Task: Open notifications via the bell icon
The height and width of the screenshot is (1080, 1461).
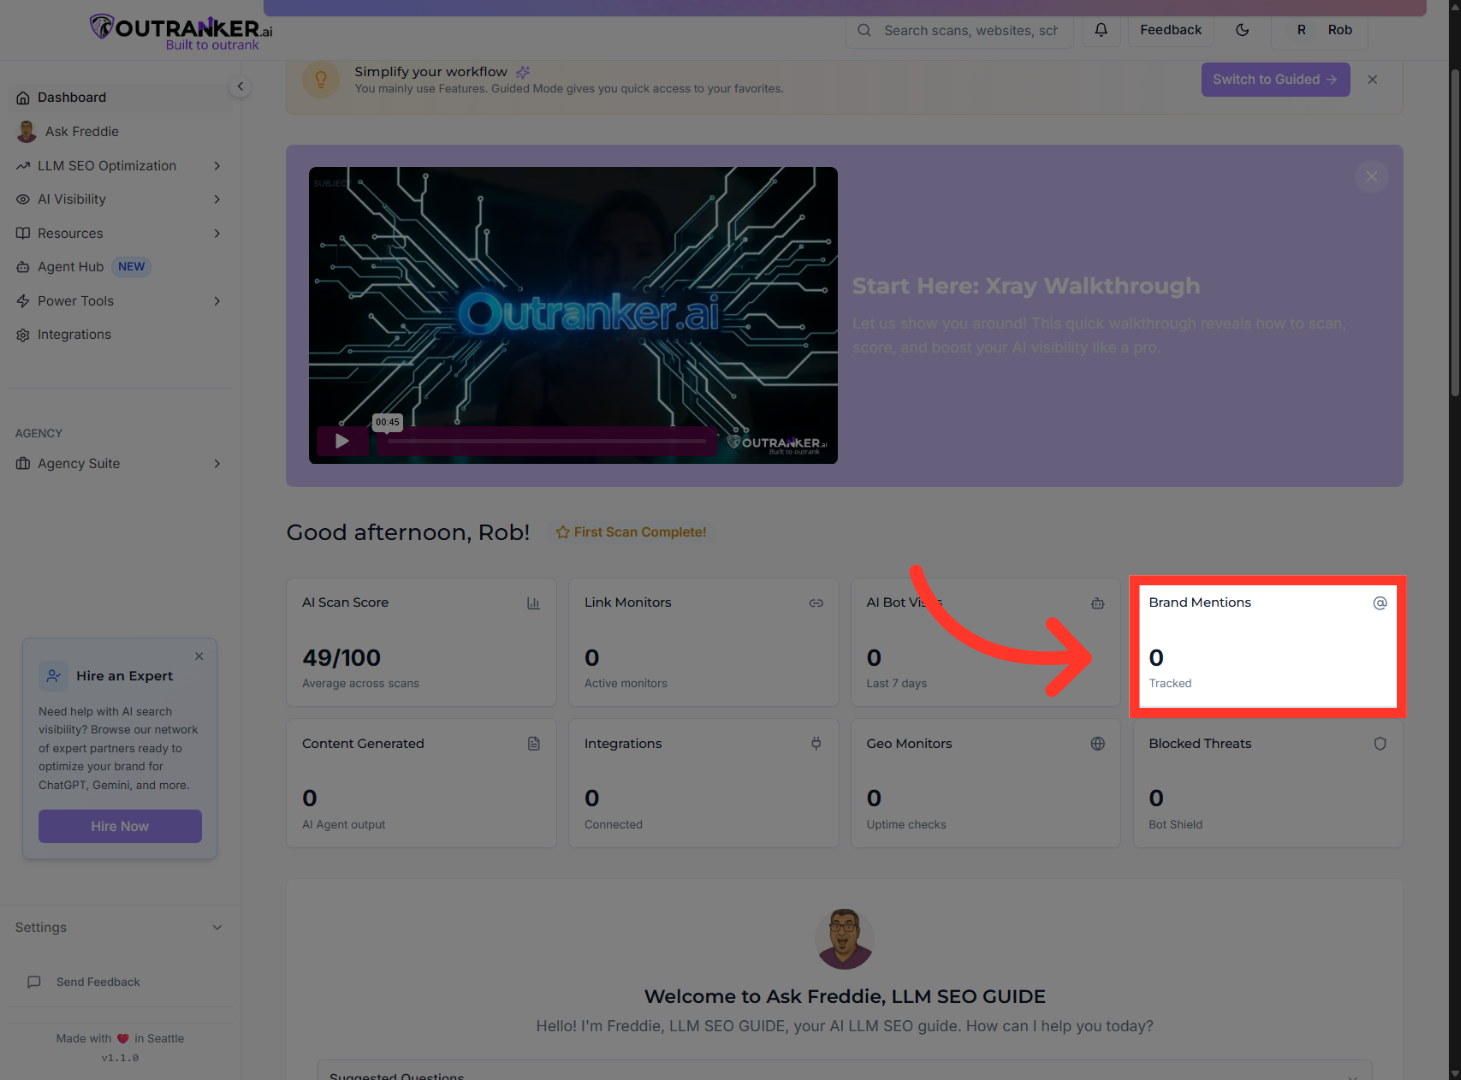Action: pos(1101,30)
